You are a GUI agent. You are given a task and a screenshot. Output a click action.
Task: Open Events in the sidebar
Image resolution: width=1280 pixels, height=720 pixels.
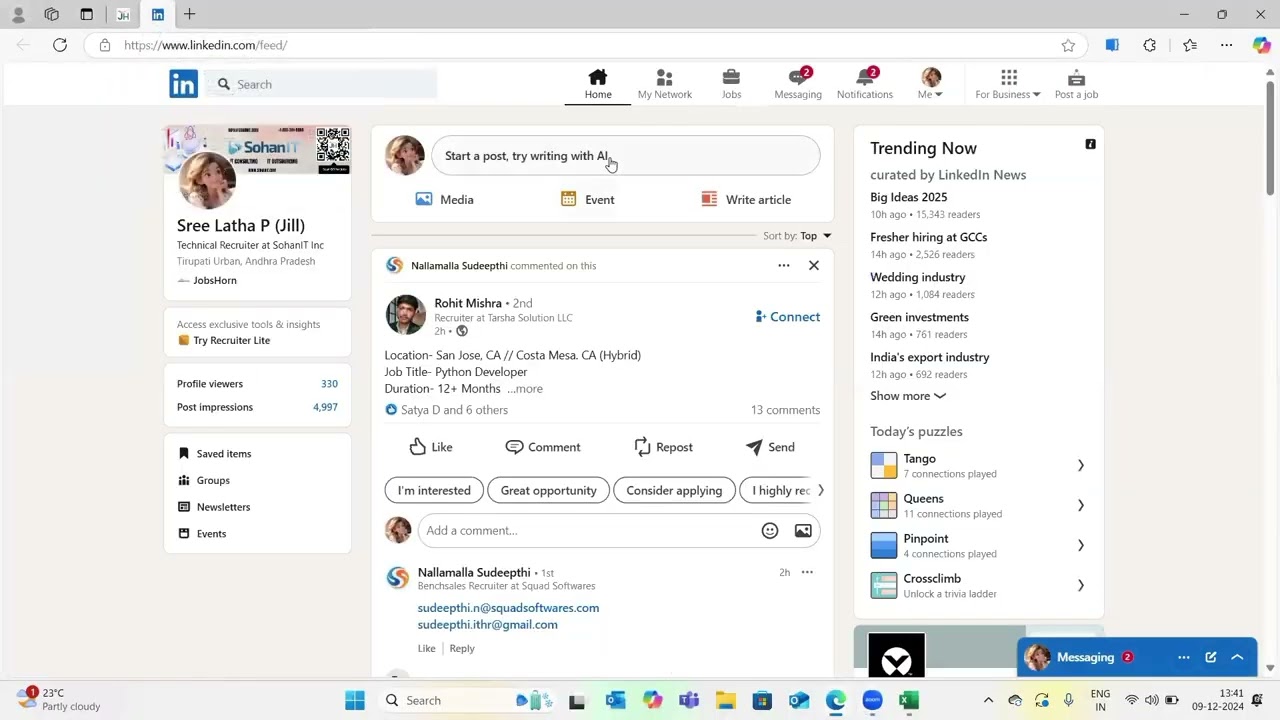[201, 533]
